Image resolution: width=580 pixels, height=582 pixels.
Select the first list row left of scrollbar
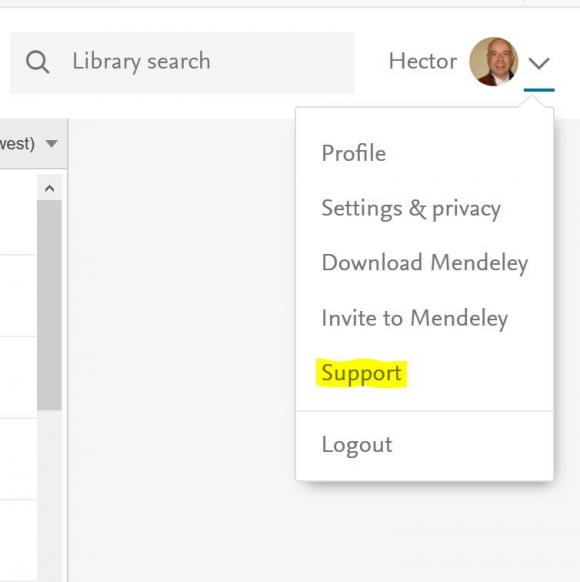[18, 212]
